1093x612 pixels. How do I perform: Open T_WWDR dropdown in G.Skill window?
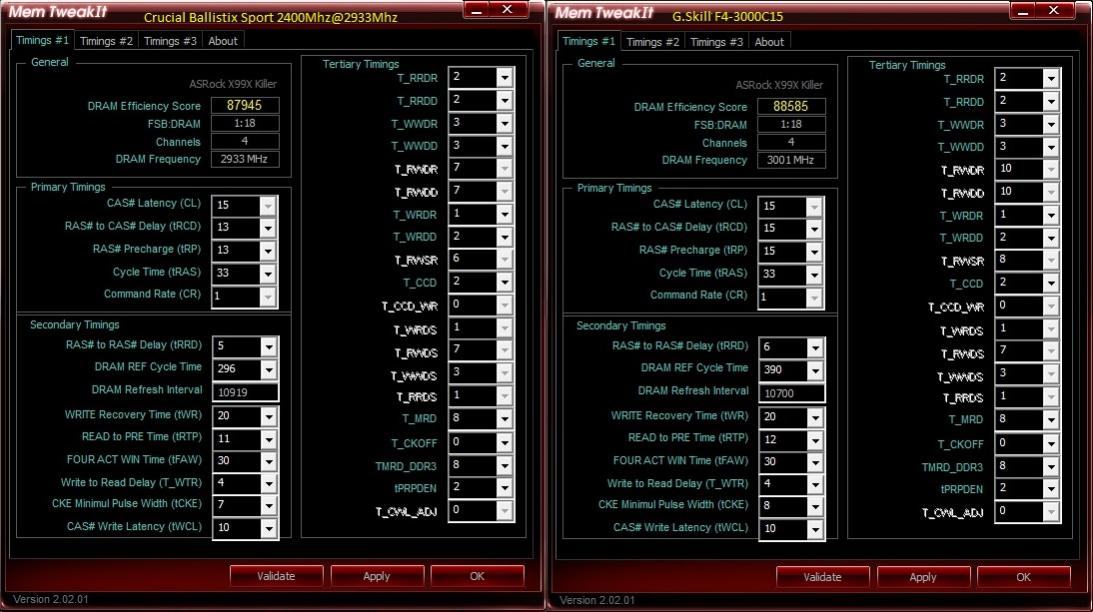(x=1051, y=124)
